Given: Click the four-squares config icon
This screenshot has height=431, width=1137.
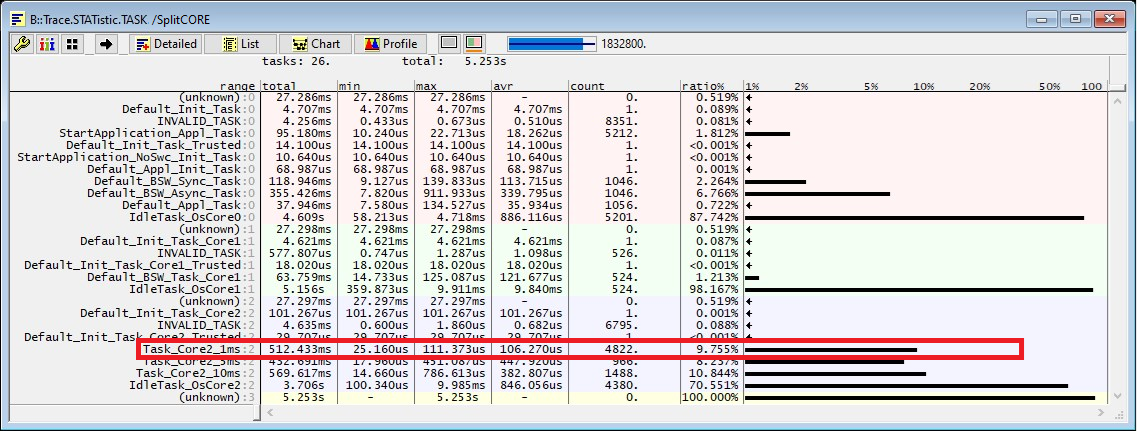Looking at the screenshot, I should [x=72, y=44].
